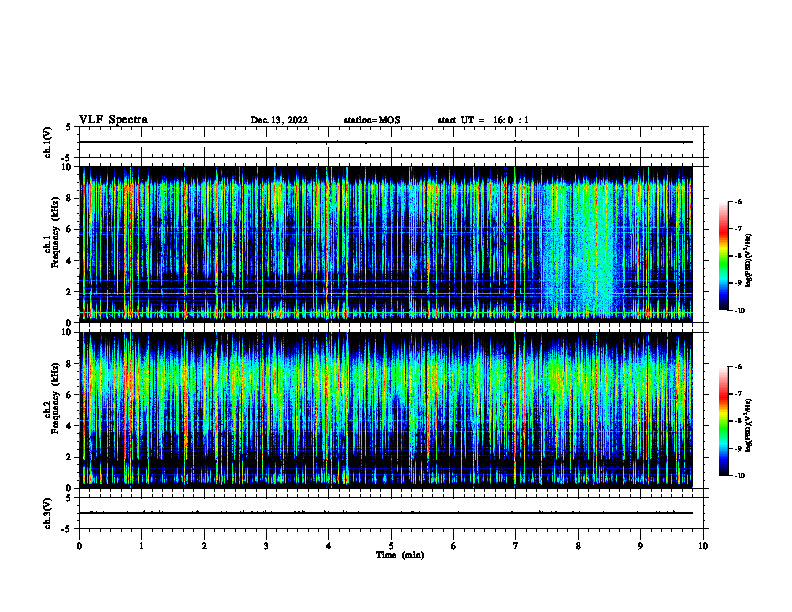Click the "-10" tick on ch.1 color bar

739,311
